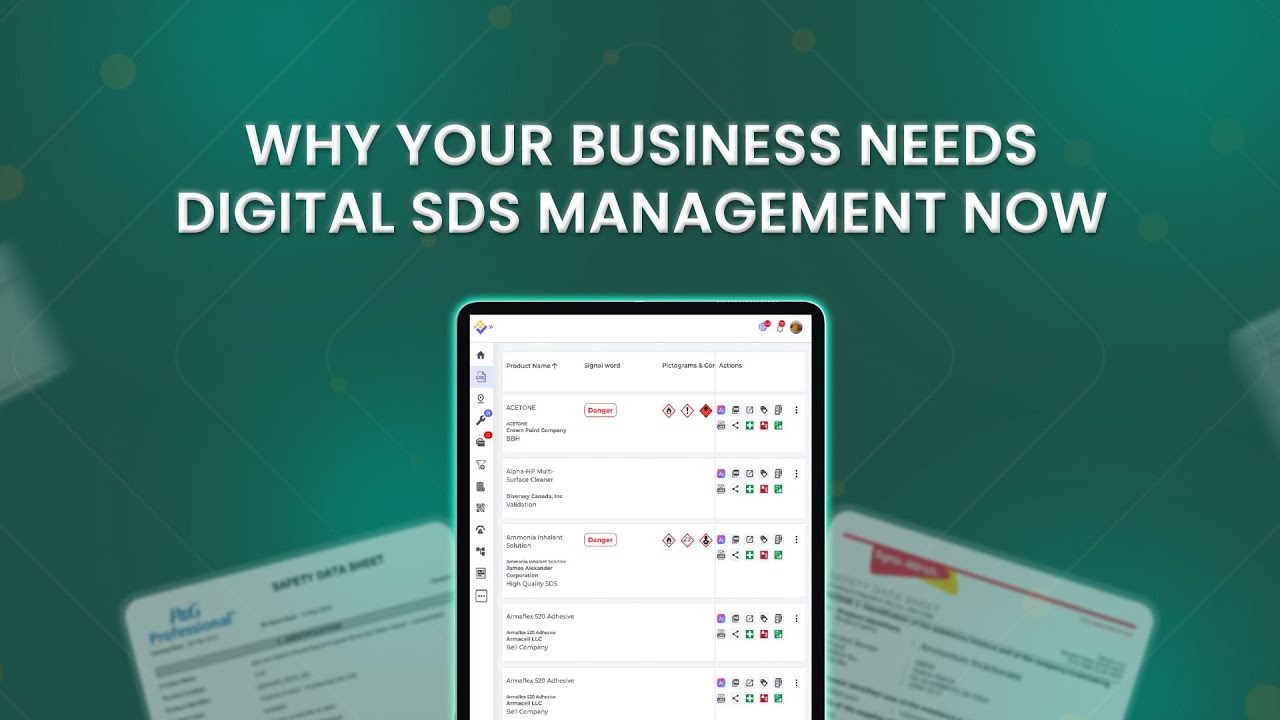
Task: Click the exclamation mark pictogram for ACETONE
Action: click(687, 410)
